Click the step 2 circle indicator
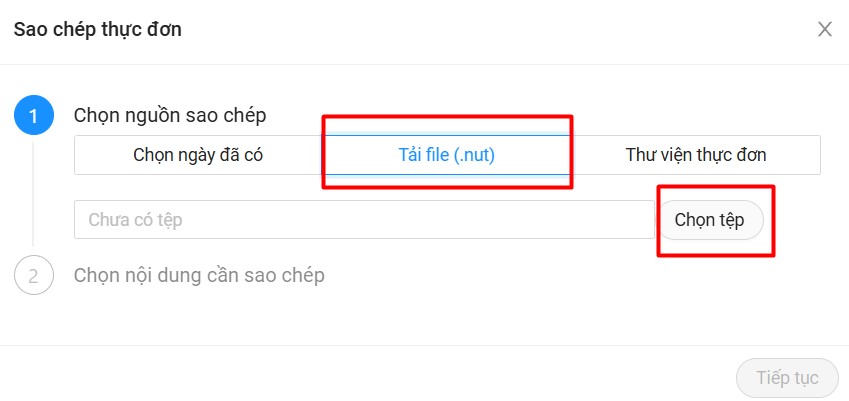Screen dimensions: 849x401 pyautogui.click(x=33, y=275)
